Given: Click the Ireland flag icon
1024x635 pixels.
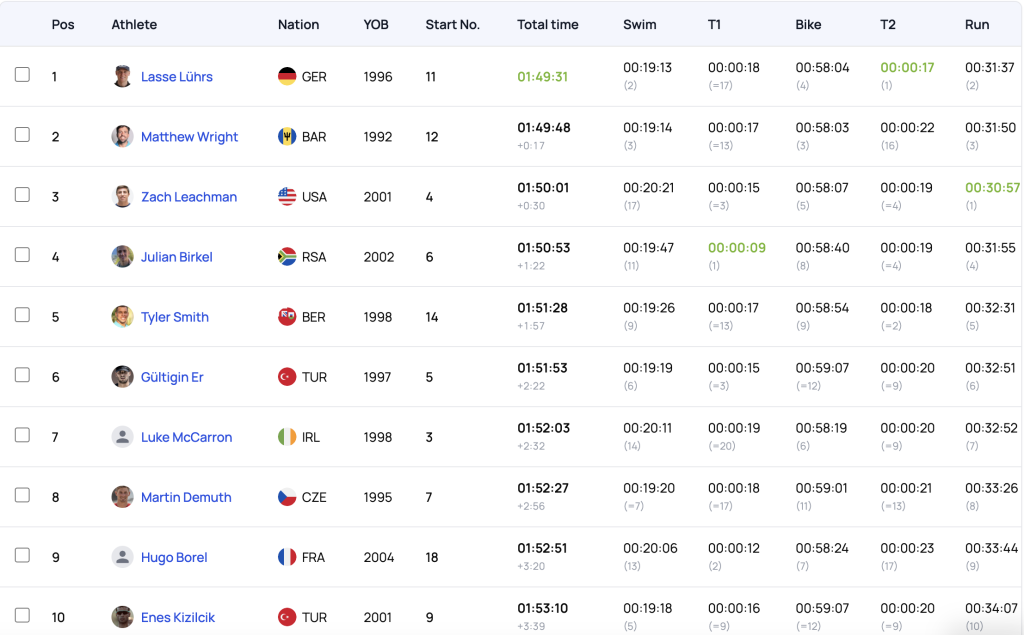Looking at the screenshot, I should [287, 437].
